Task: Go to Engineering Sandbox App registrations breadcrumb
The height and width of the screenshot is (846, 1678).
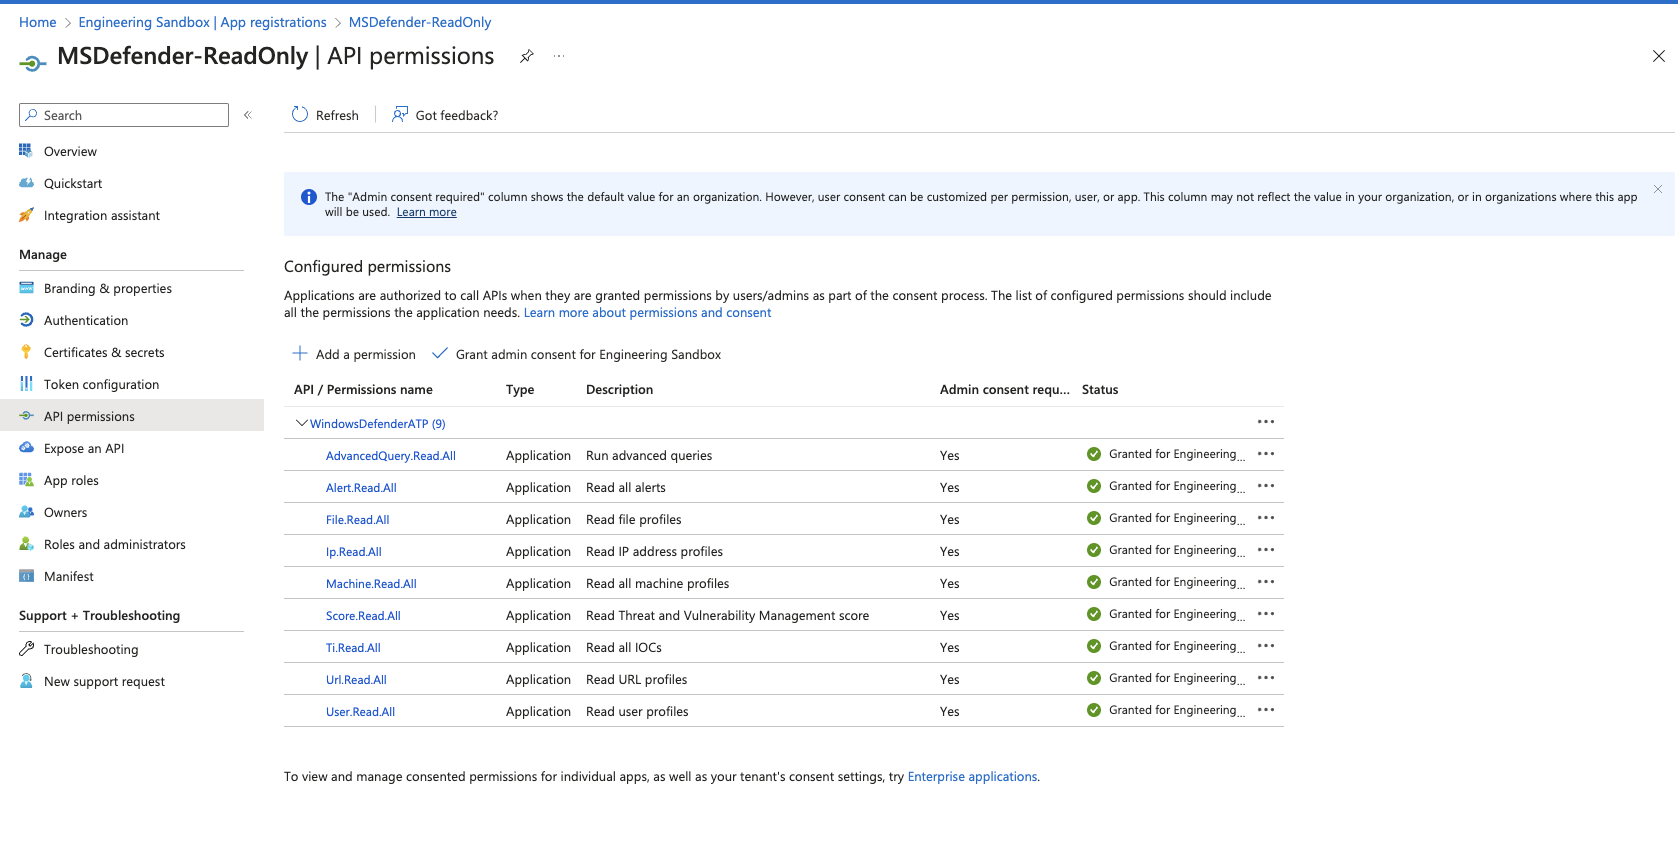Action: click(202, 22)
